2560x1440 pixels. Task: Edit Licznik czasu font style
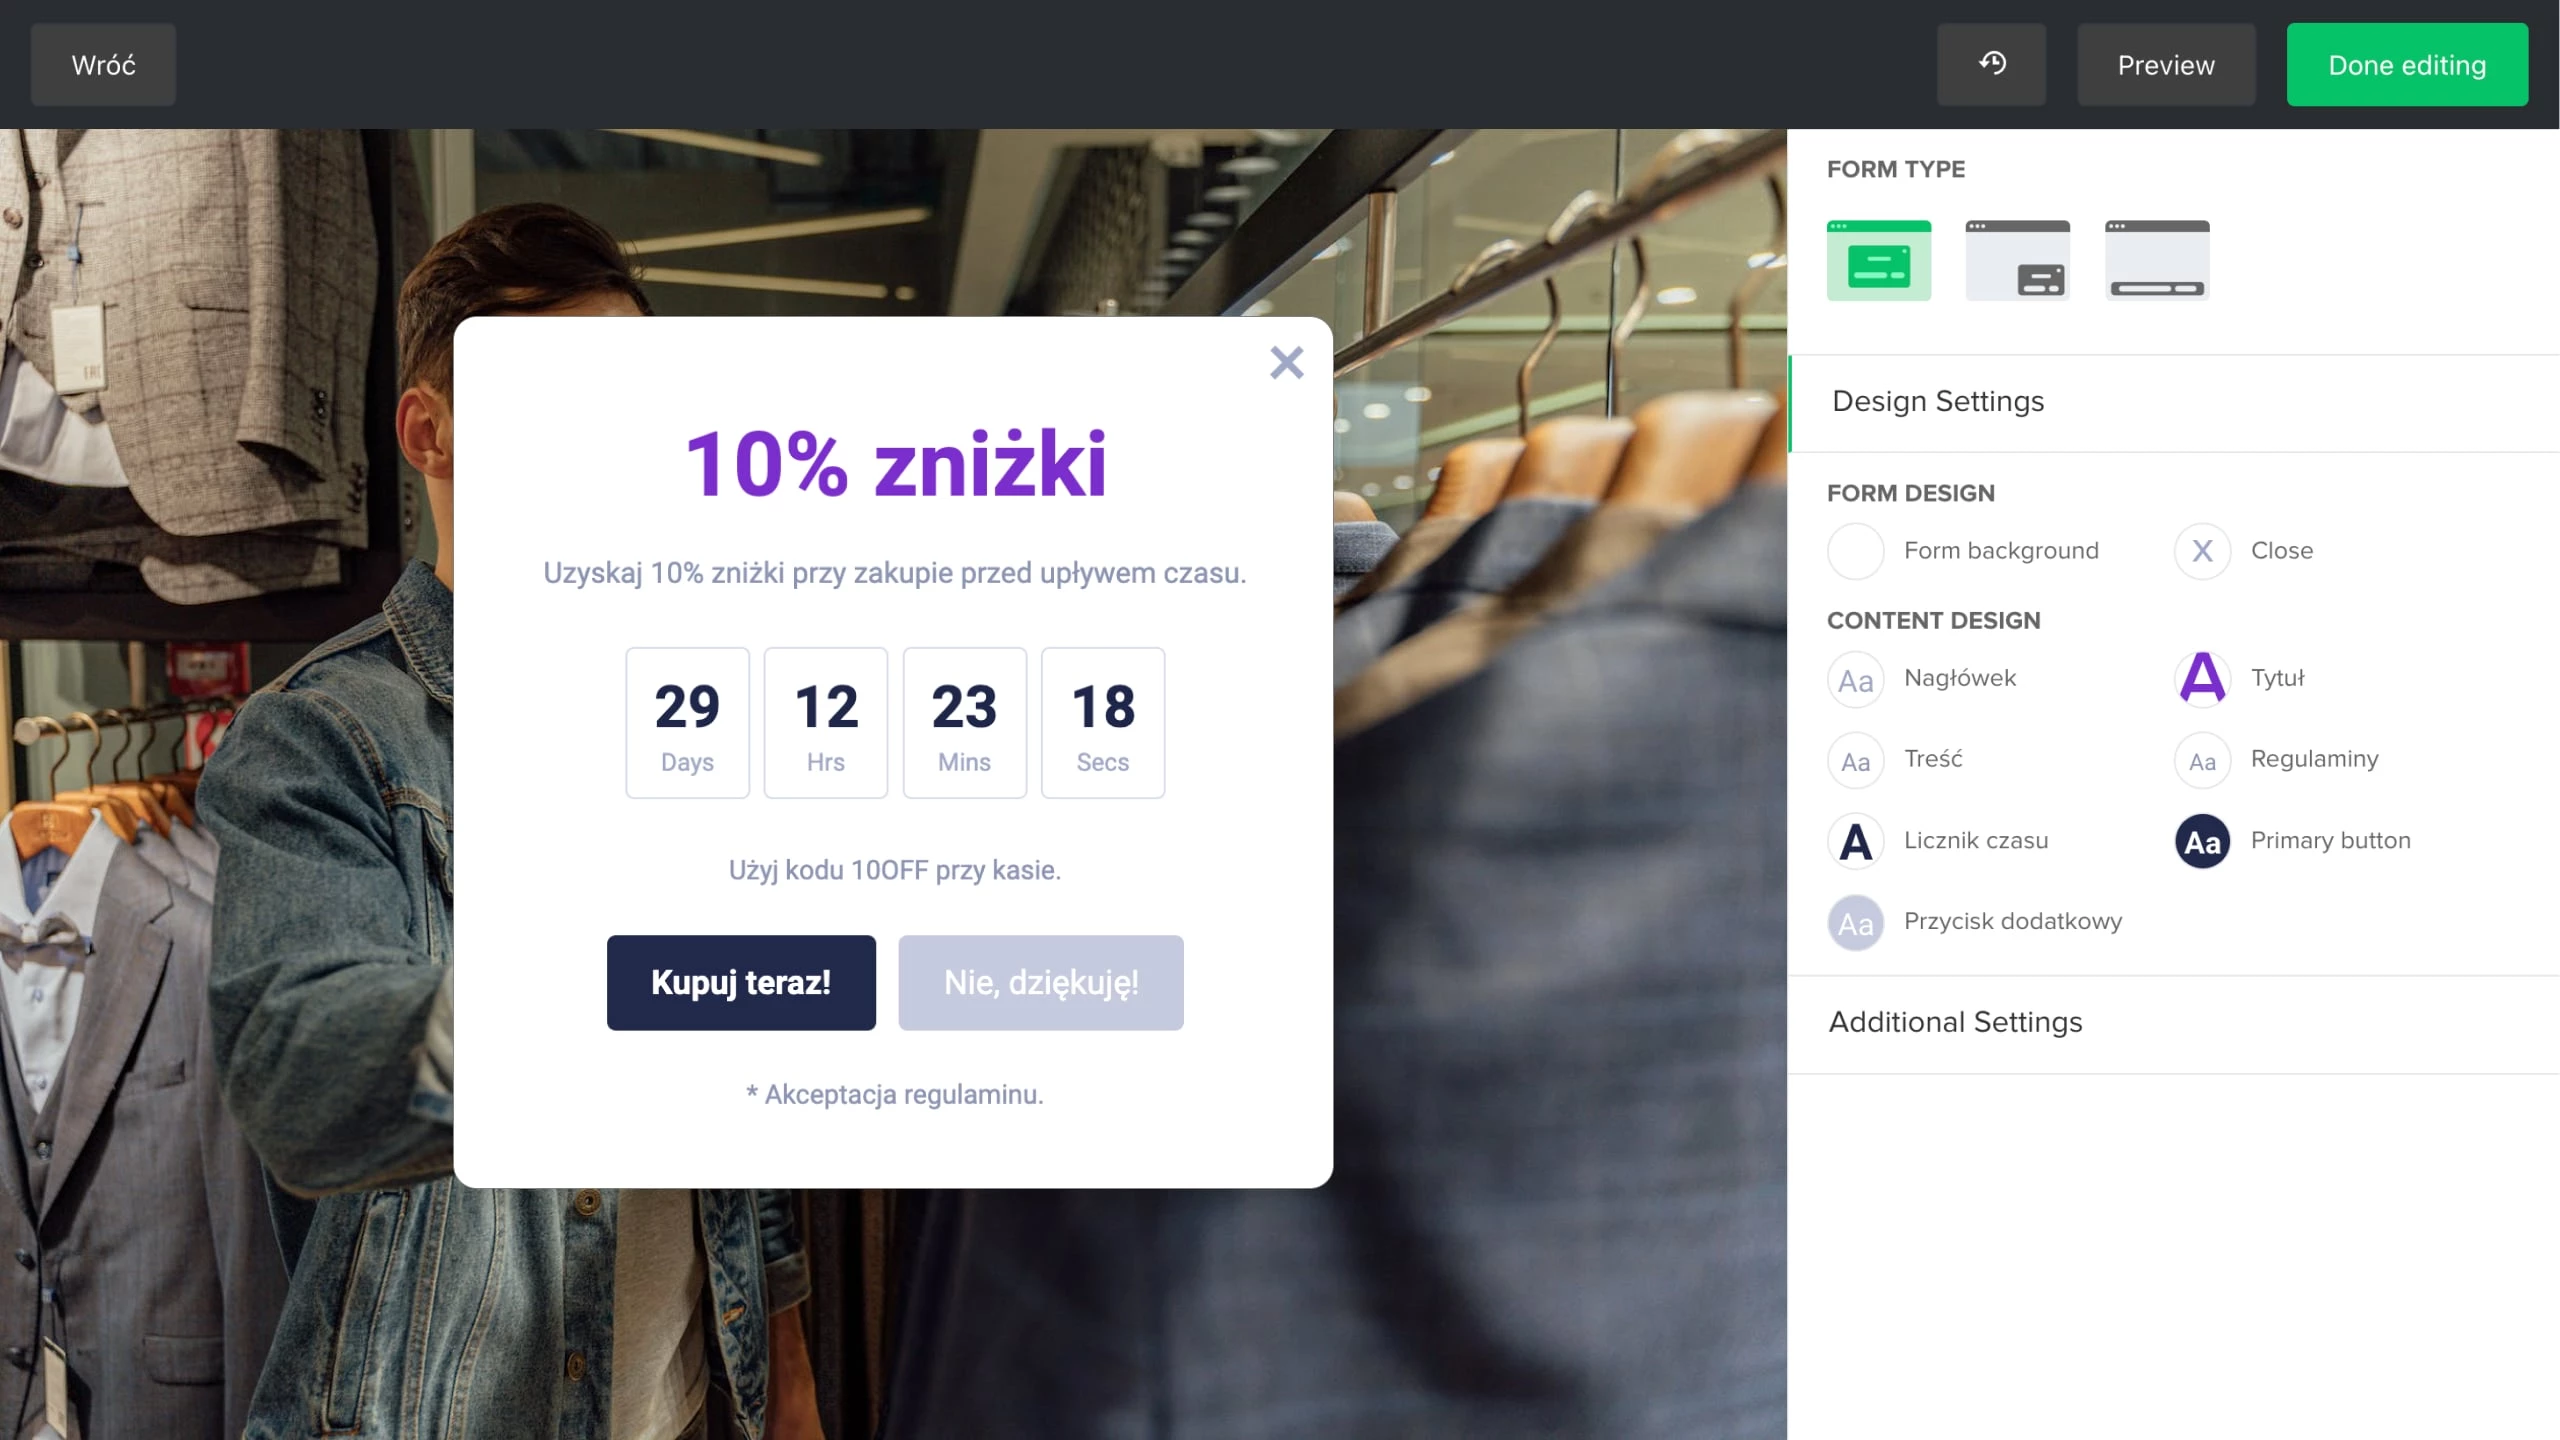pos(1856,841)
